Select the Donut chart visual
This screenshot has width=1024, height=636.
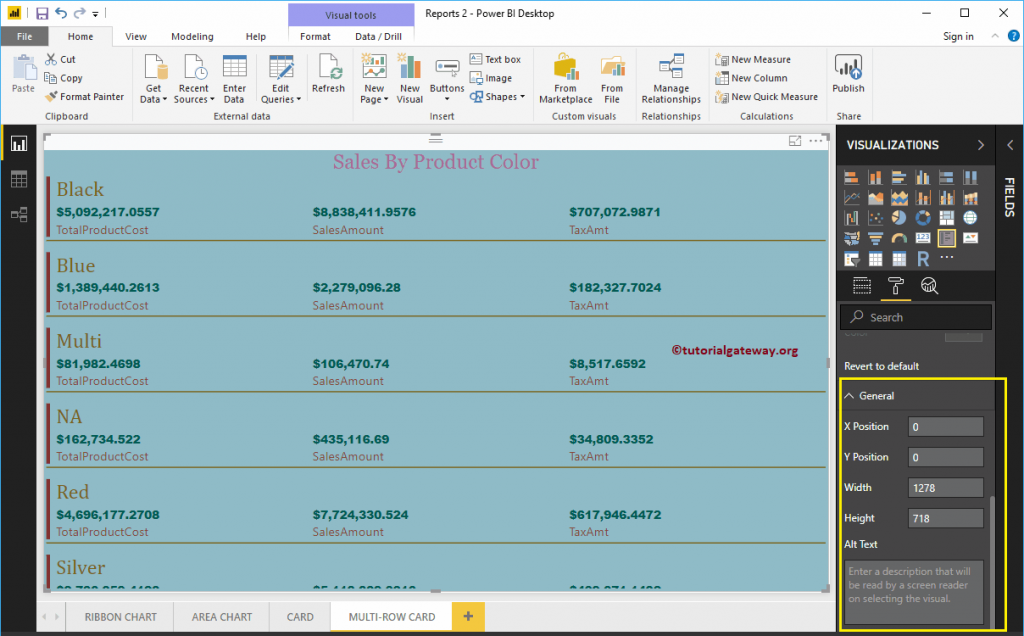click(x=923, y=218)
